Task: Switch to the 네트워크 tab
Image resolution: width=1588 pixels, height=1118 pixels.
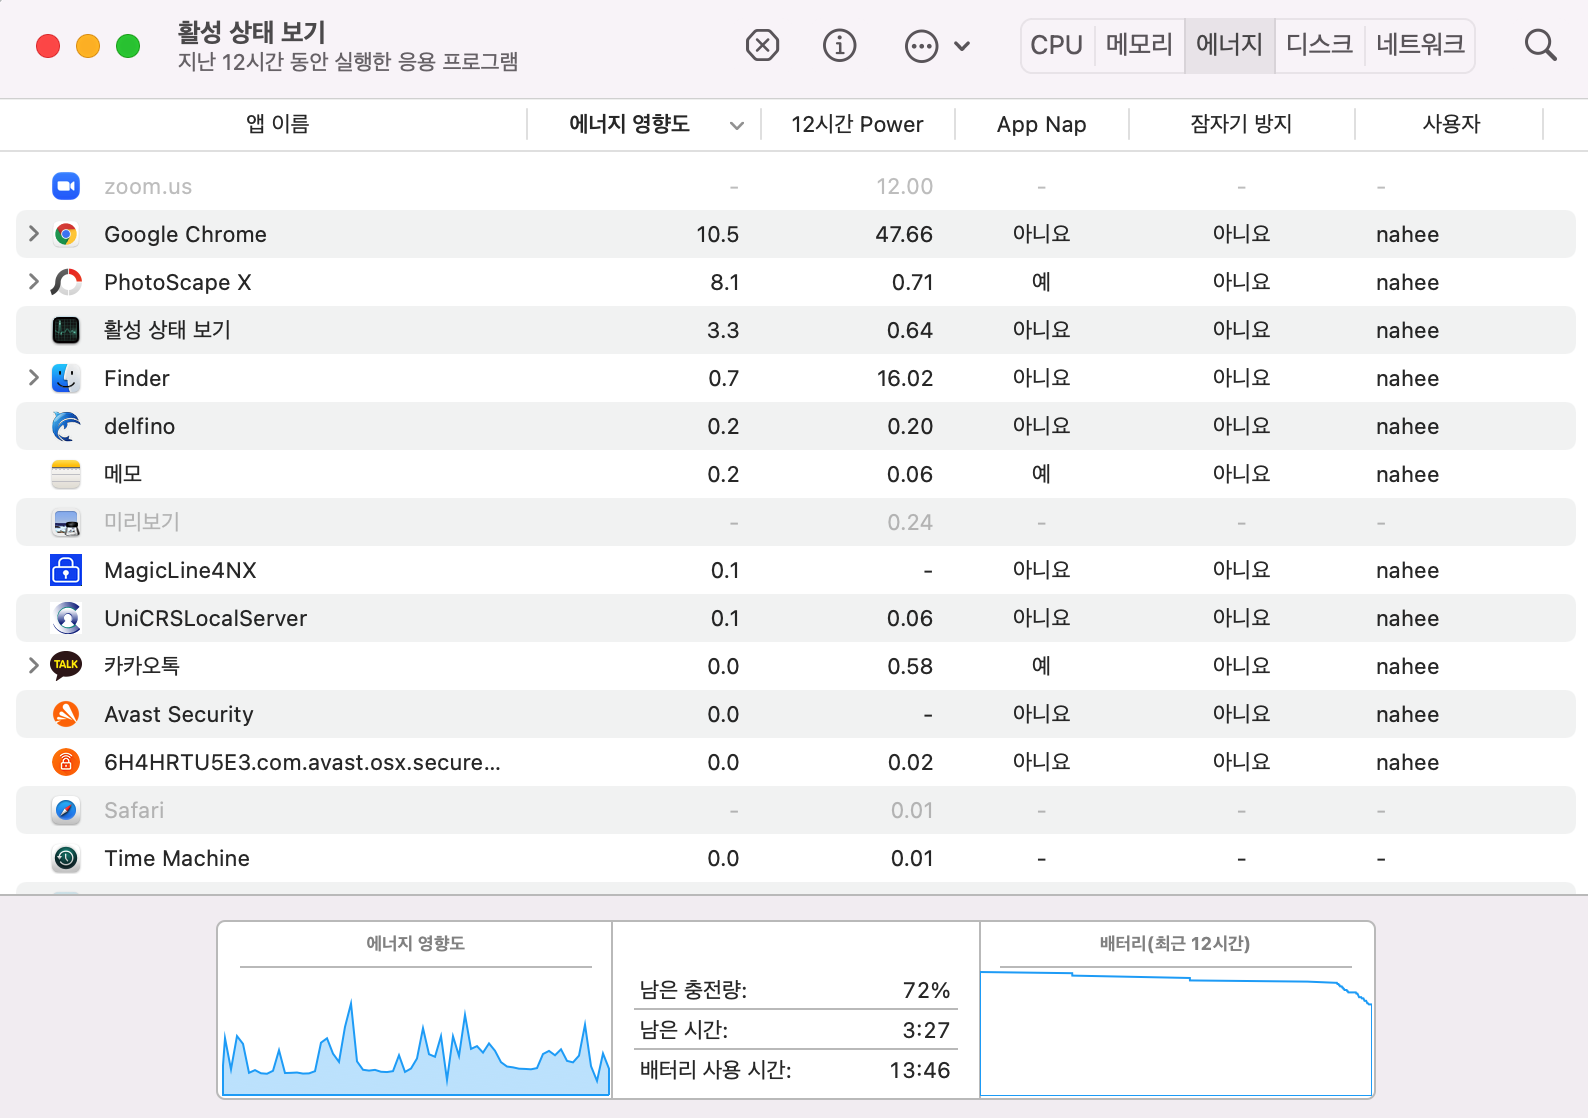Action: point(1420,45)
